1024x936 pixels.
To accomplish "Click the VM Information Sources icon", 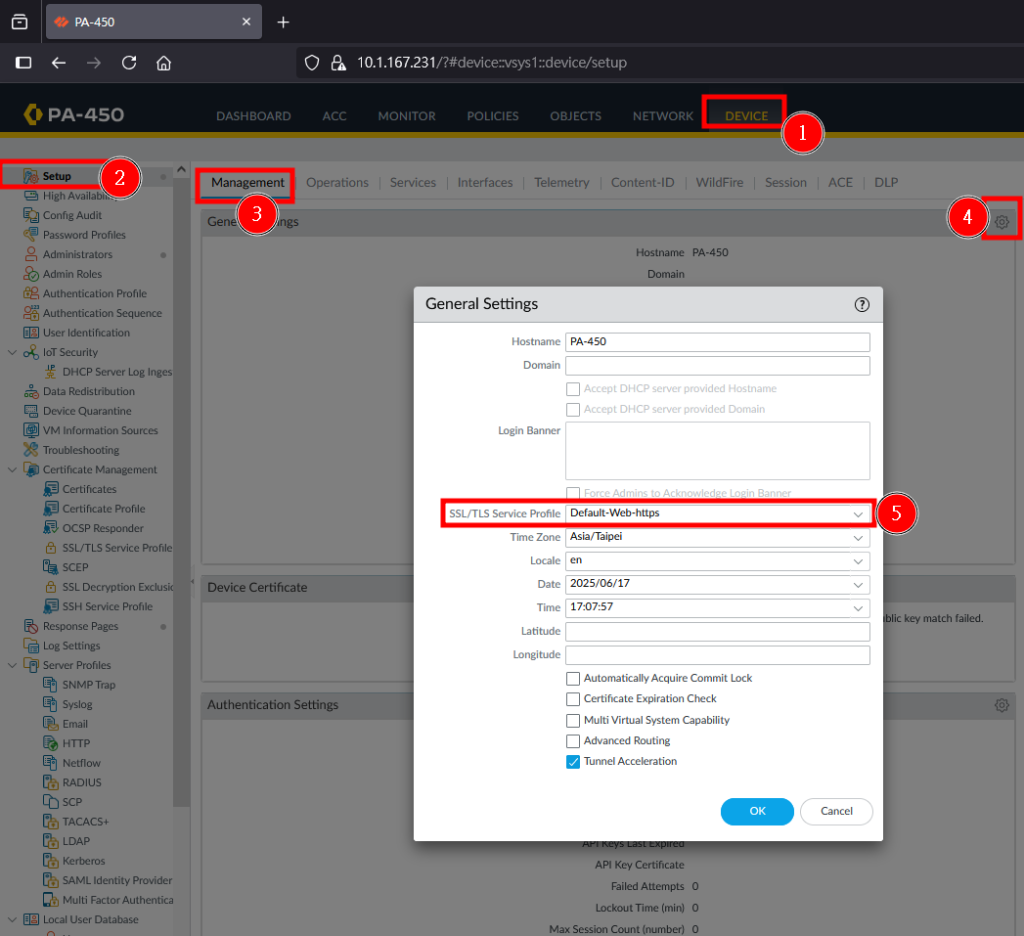I will [x=31, y=430].
